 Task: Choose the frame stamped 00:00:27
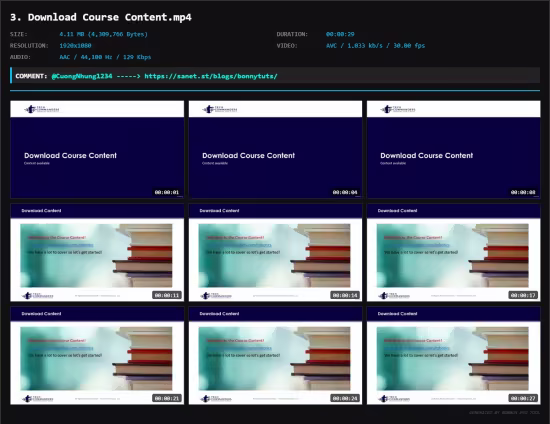pos(454,356)
